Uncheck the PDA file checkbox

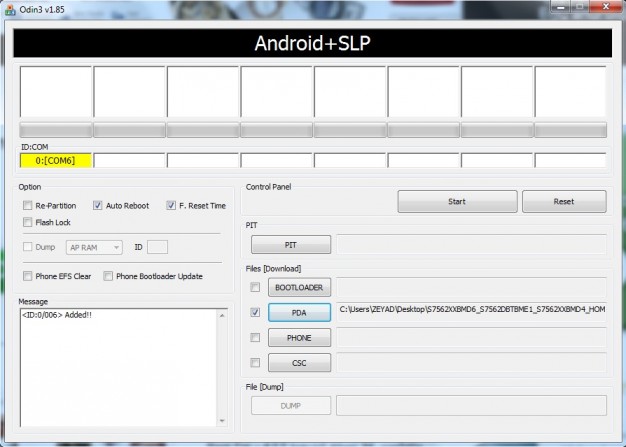coord(255,312)
